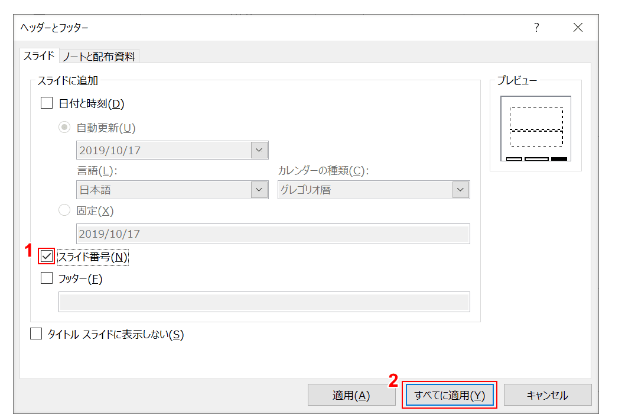Viewport: 618px width, 420px height.
Task: Click the ヘッダーとフッター title bar
Action: tap(250, 28)
